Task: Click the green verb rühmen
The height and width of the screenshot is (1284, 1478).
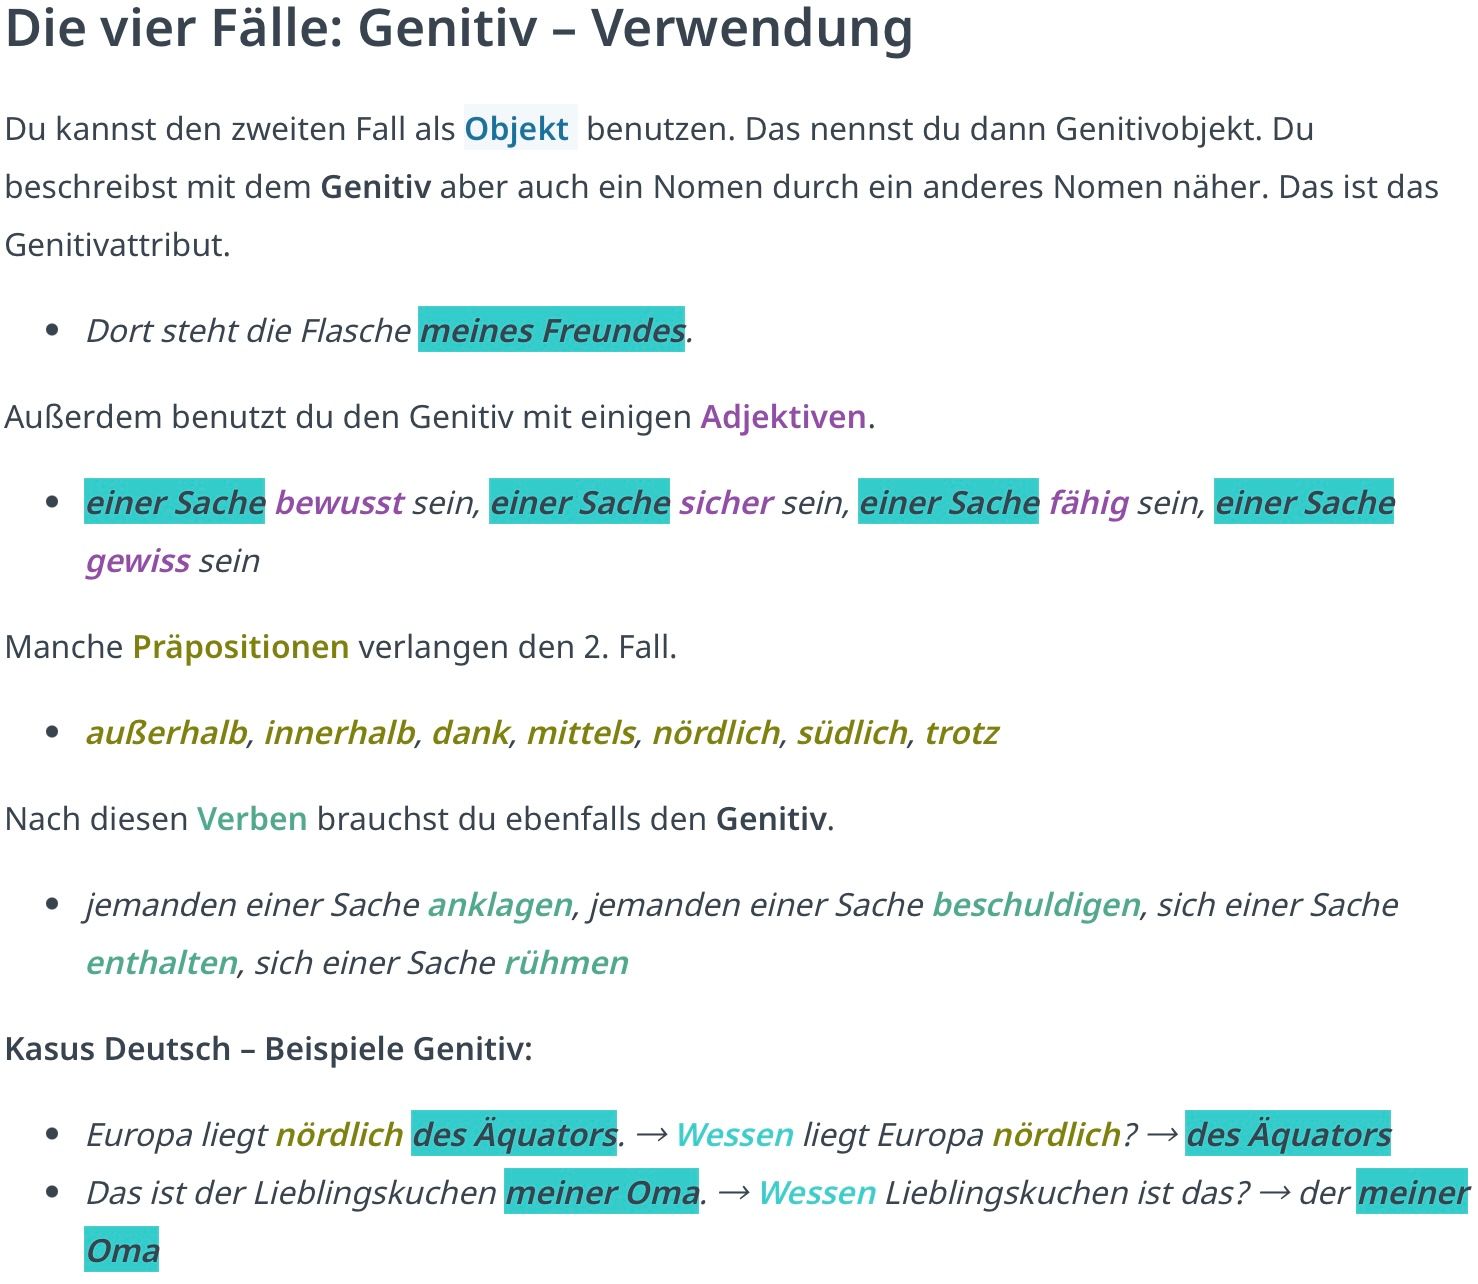Action: tap(566, 962)
